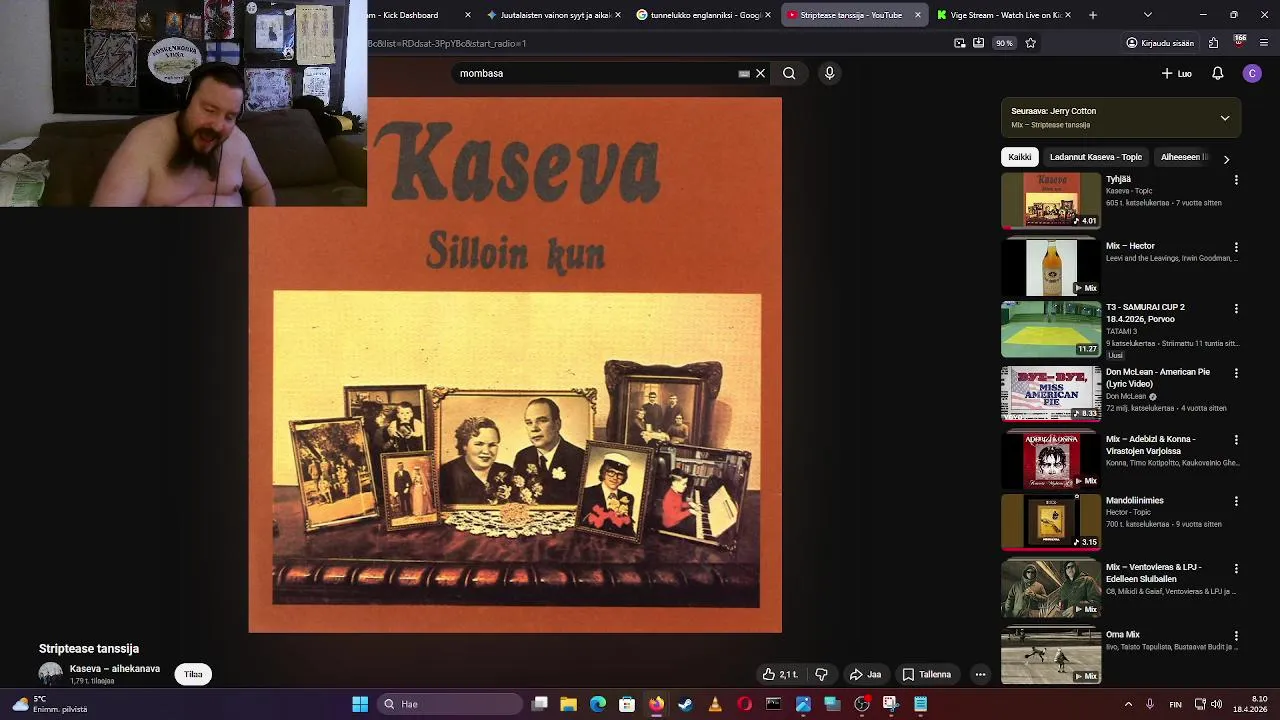Open Mix – Hector thumbnail
The image size is (1280, 720).
click(1051, 266)
